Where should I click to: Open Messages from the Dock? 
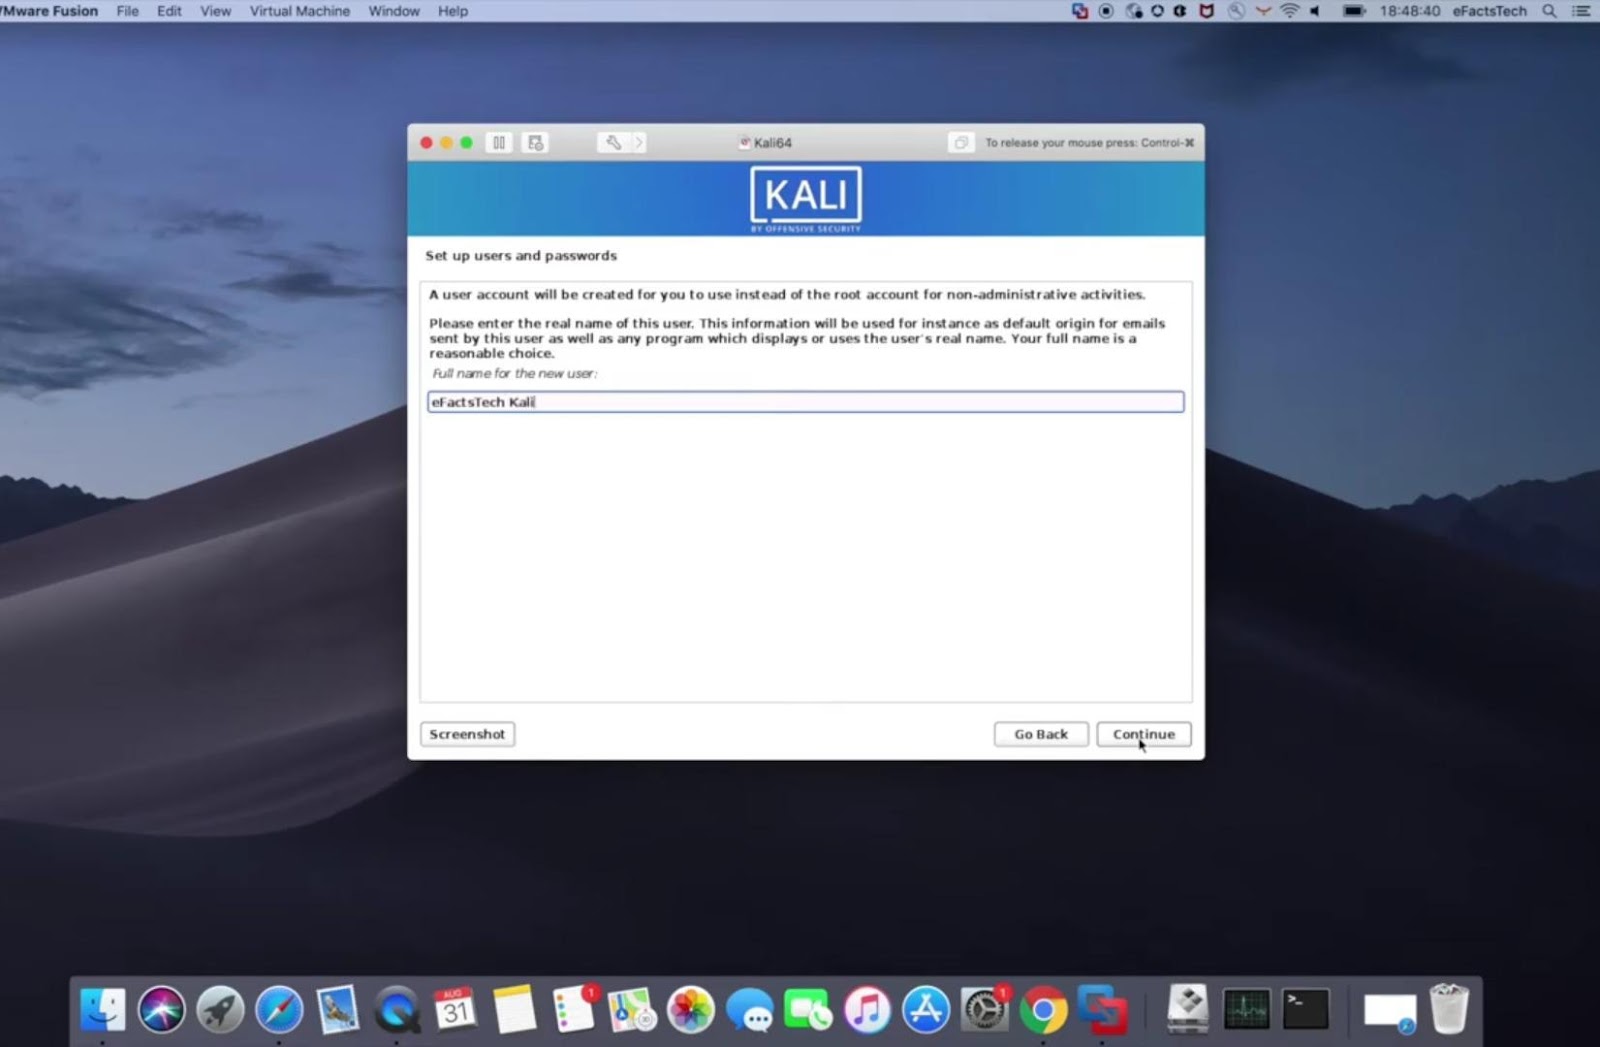[x=750, y=1009]
